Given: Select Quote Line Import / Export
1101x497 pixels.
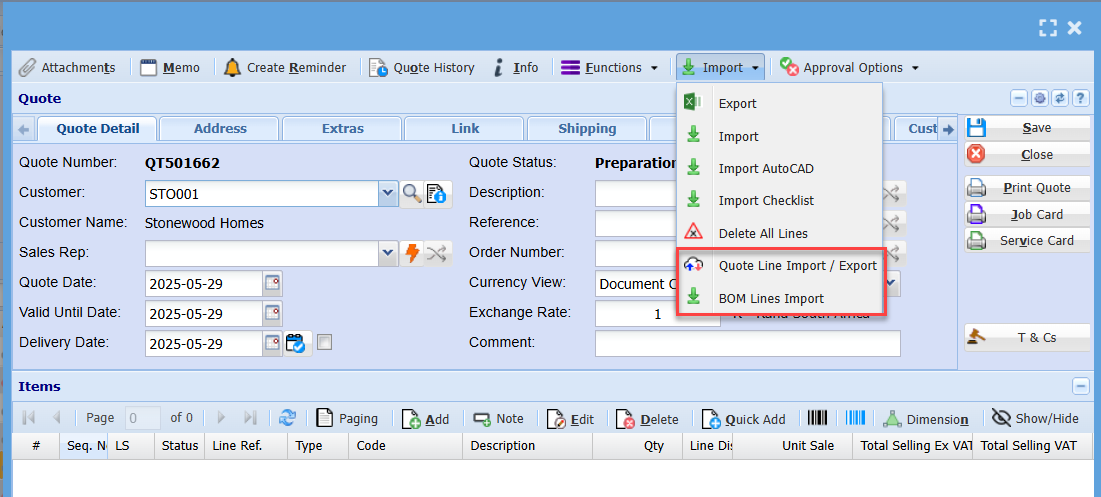Looking at the screenshot, I should 797,266.
